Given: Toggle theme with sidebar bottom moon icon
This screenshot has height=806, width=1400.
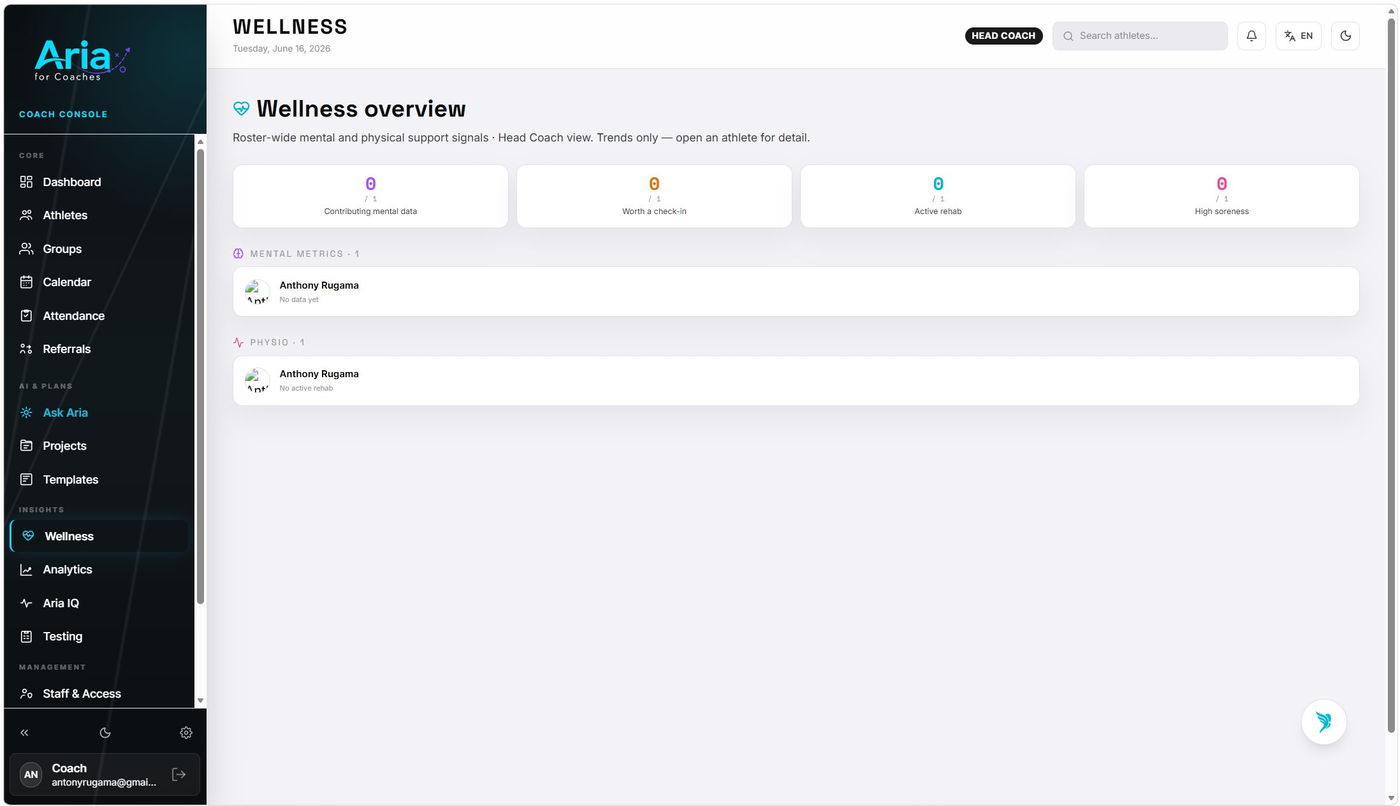Looking at the screenshot, I should point(105,733).
